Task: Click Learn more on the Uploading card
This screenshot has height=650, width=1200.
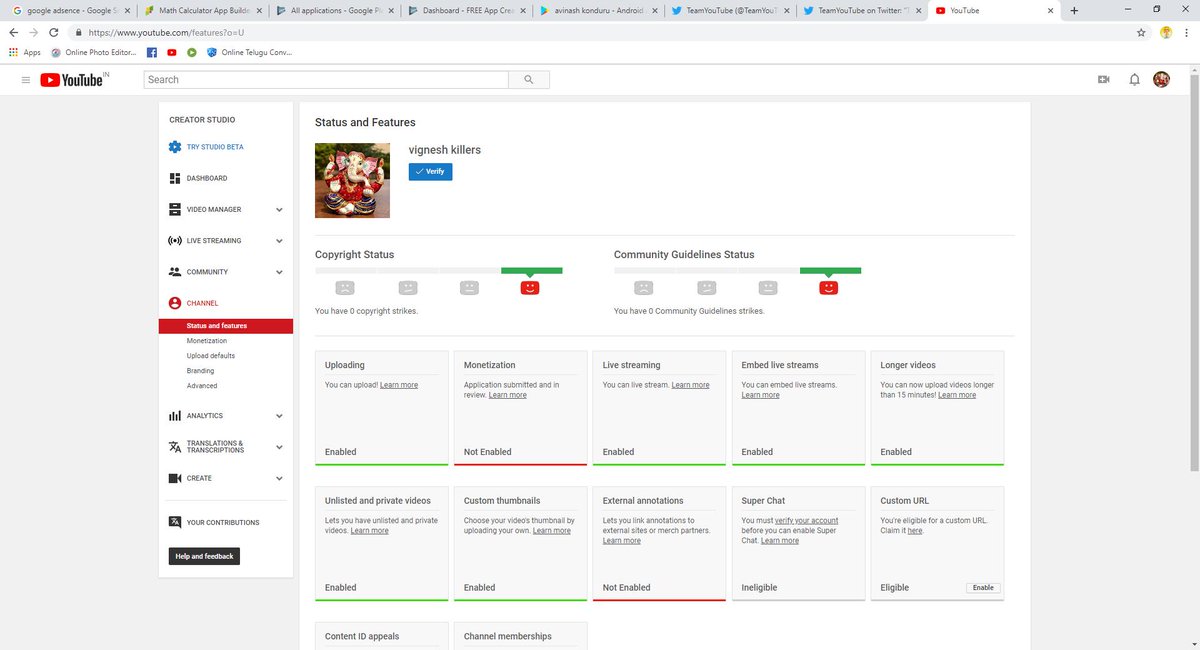Action: click(399, 385)
